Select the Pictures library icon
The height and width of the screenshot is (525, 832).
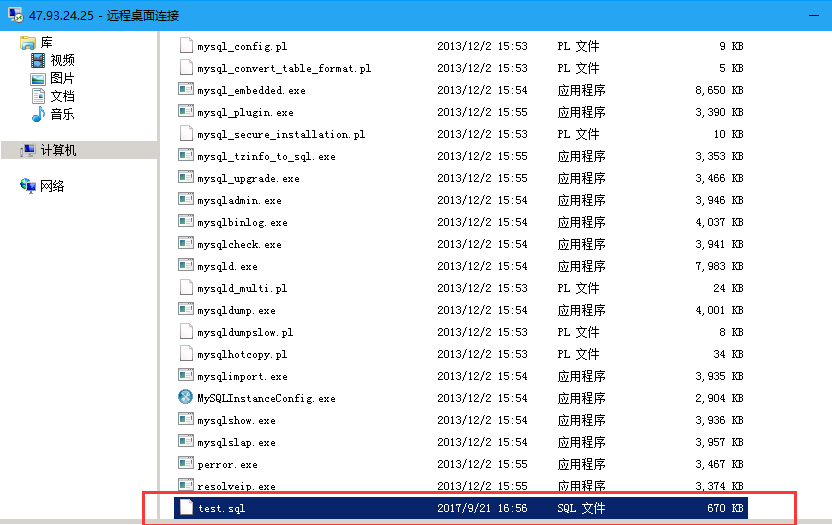pyautogui.click(x=38, y=79)
